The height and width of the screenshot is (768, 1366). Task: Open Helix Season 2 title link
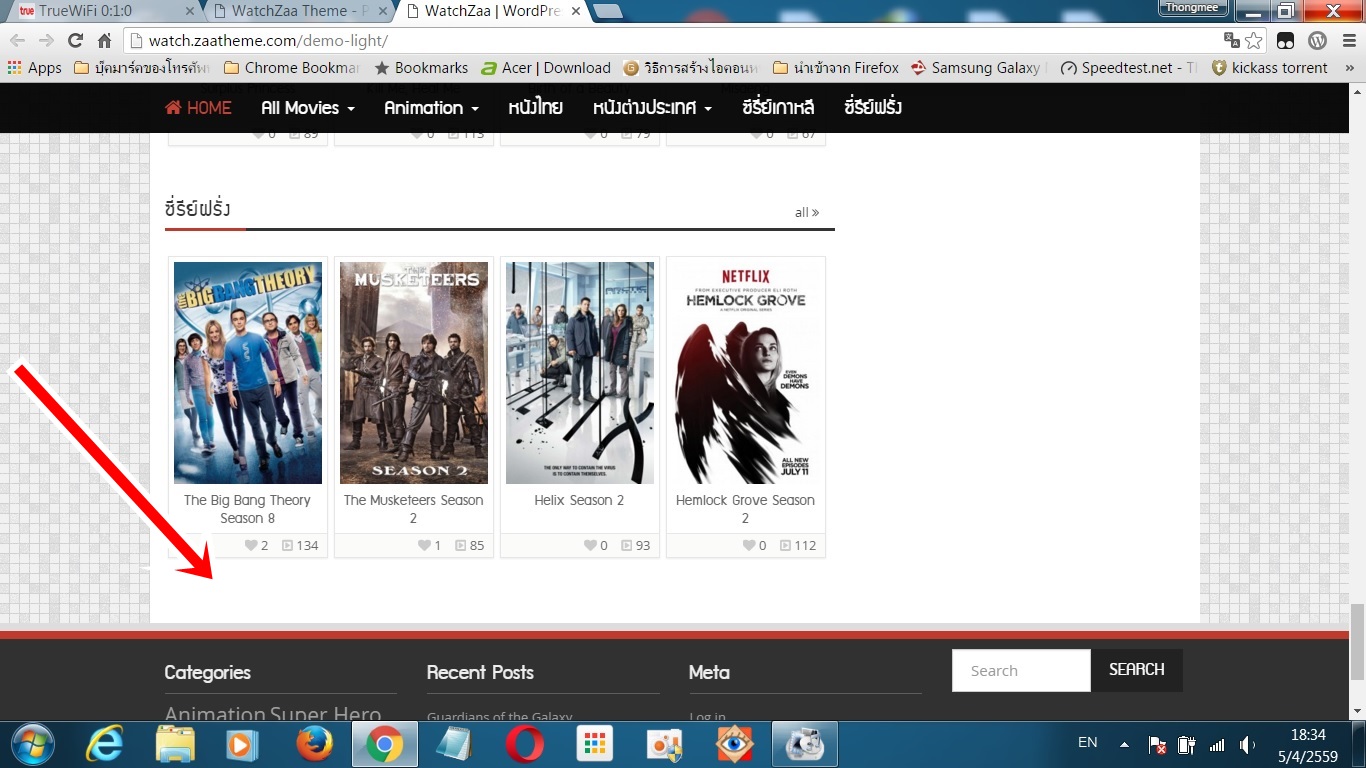pyautogui.click(x=579, y=500)
